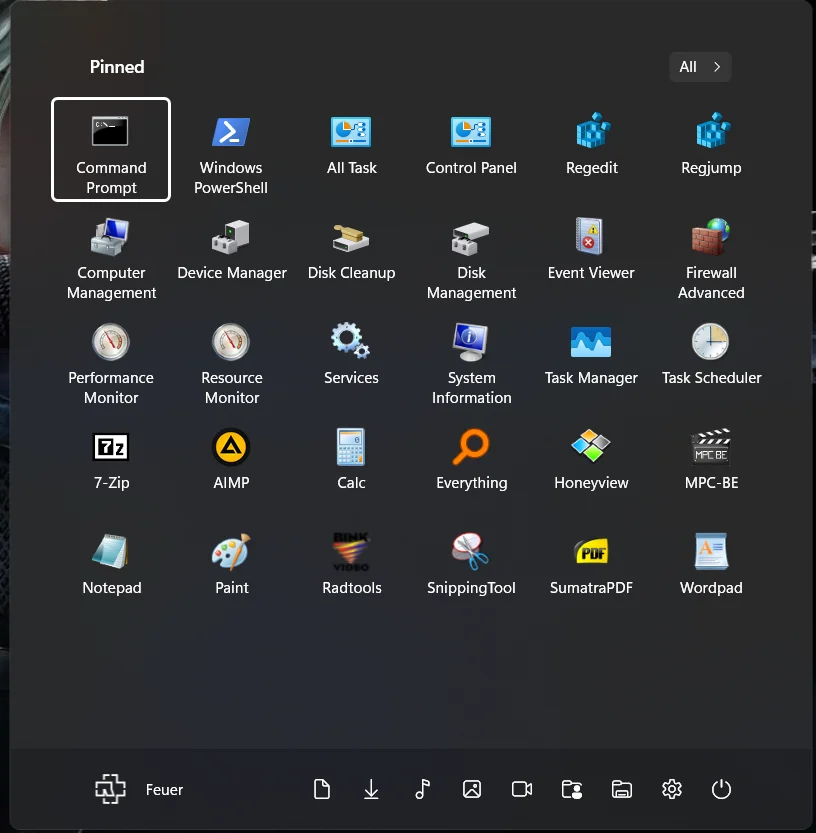Open Honeyview image viewer
816x833 pixels.
pos(591,465)
